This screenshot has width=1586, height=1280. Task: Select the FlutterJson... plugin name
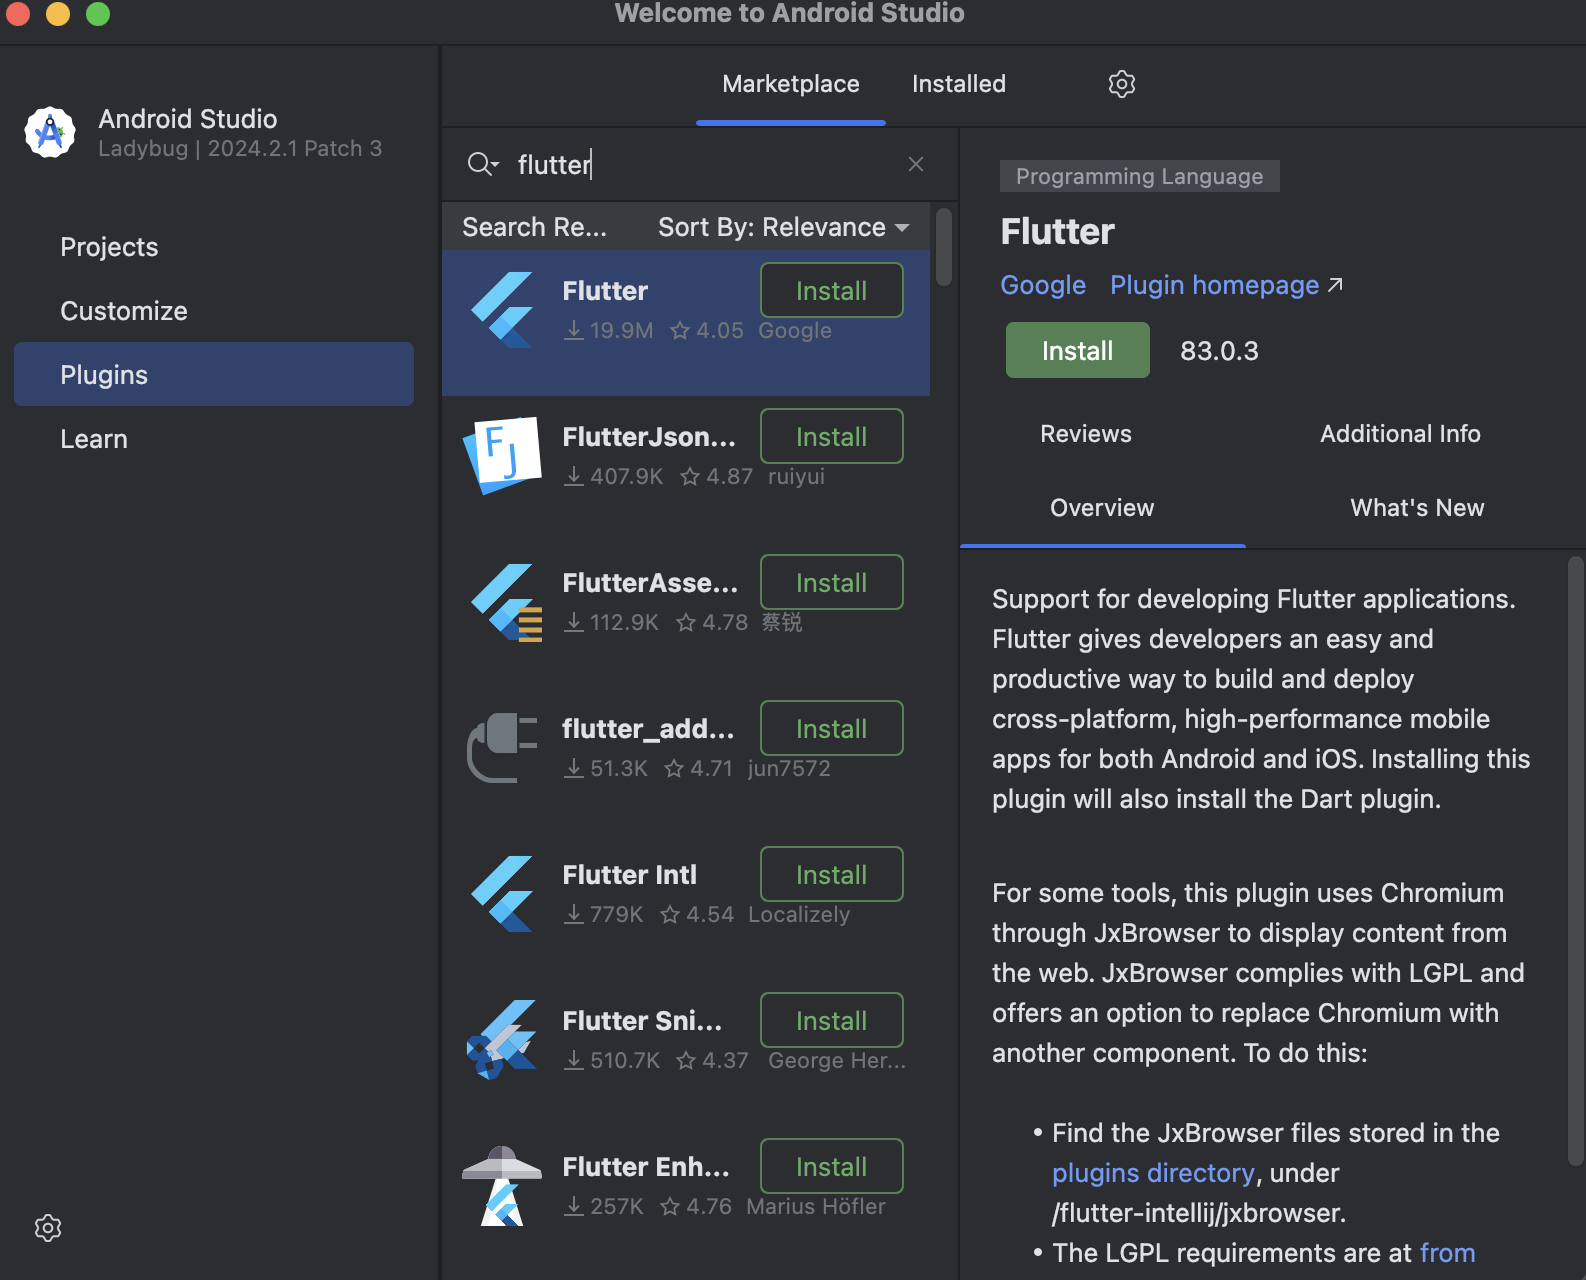coord(649,437)
